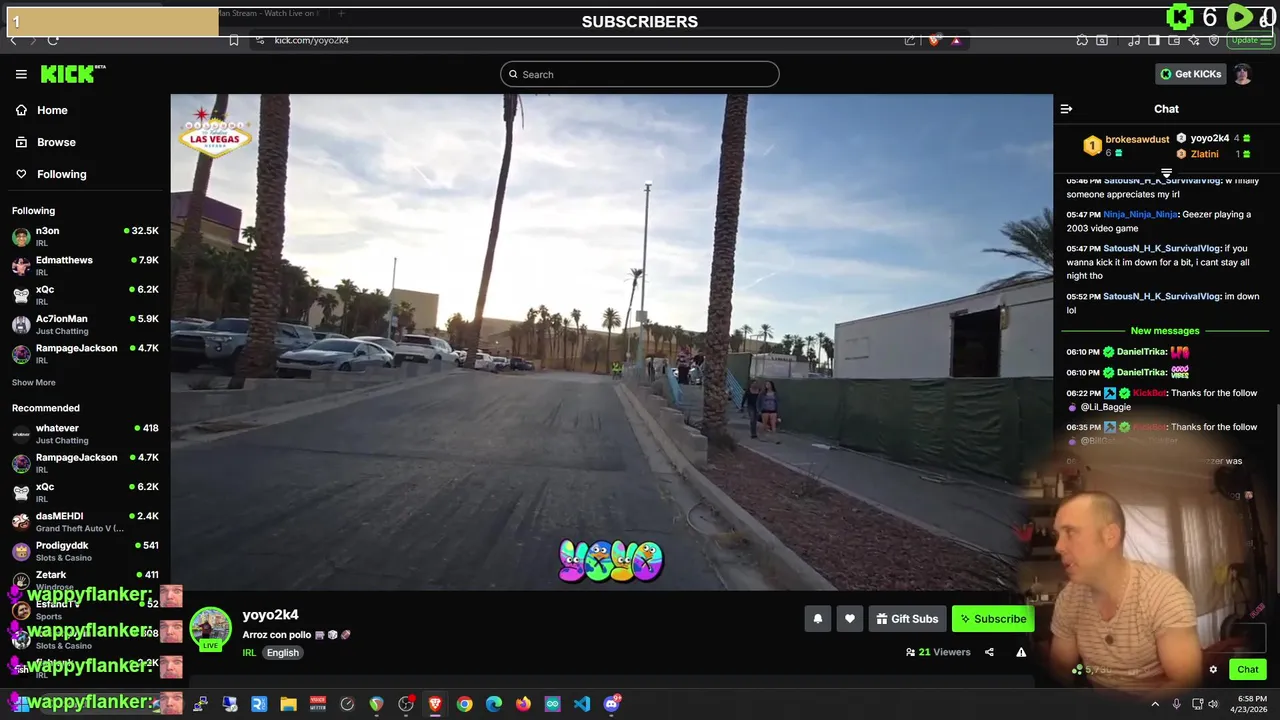
Task: Open Ac7ionMan channel in Following list
Action: pos(85,324)
